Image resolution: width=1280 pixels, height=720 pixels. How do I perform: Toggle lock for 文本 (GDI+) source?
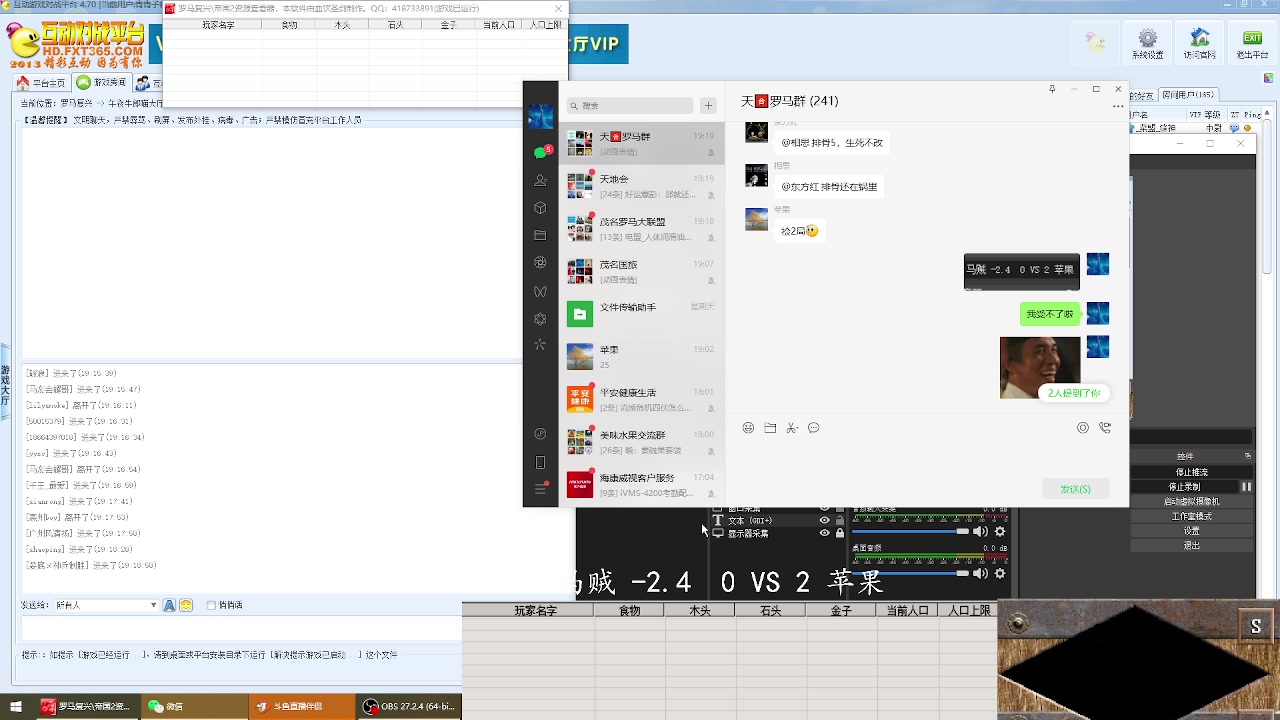pos(840,521)
